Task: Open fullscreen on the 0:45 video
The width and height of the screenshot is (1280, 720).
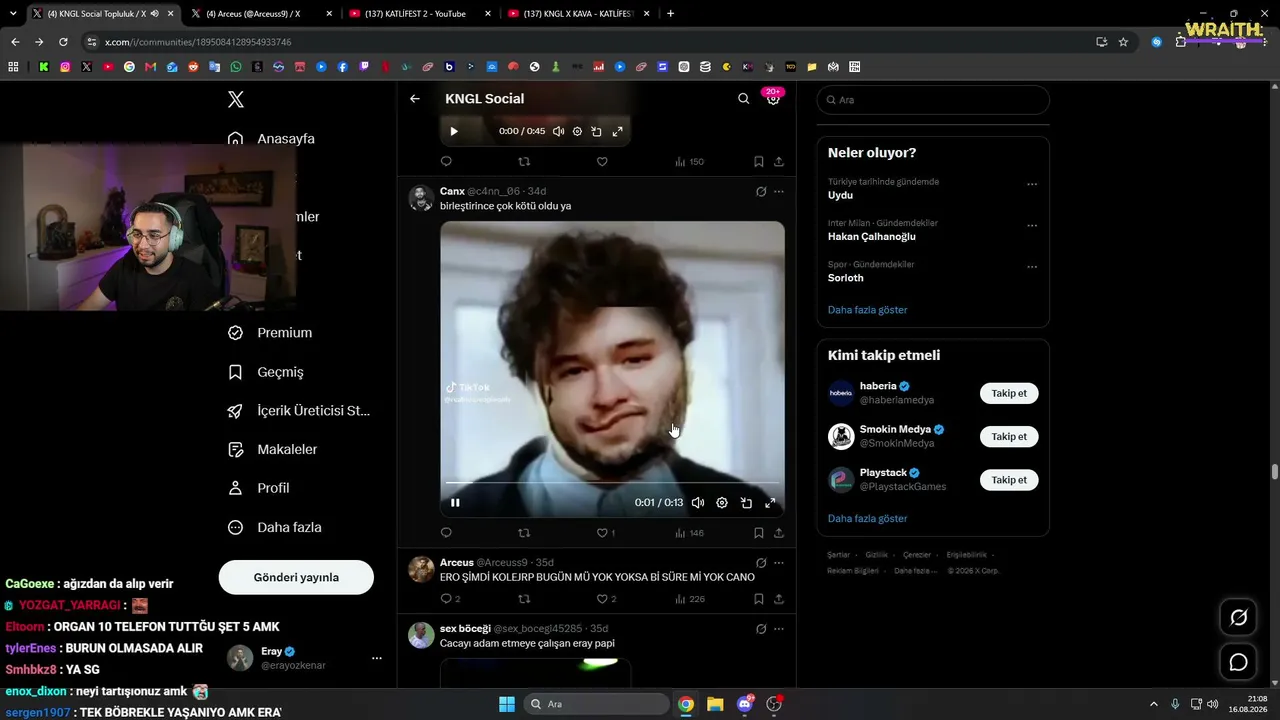Action: 618,131
